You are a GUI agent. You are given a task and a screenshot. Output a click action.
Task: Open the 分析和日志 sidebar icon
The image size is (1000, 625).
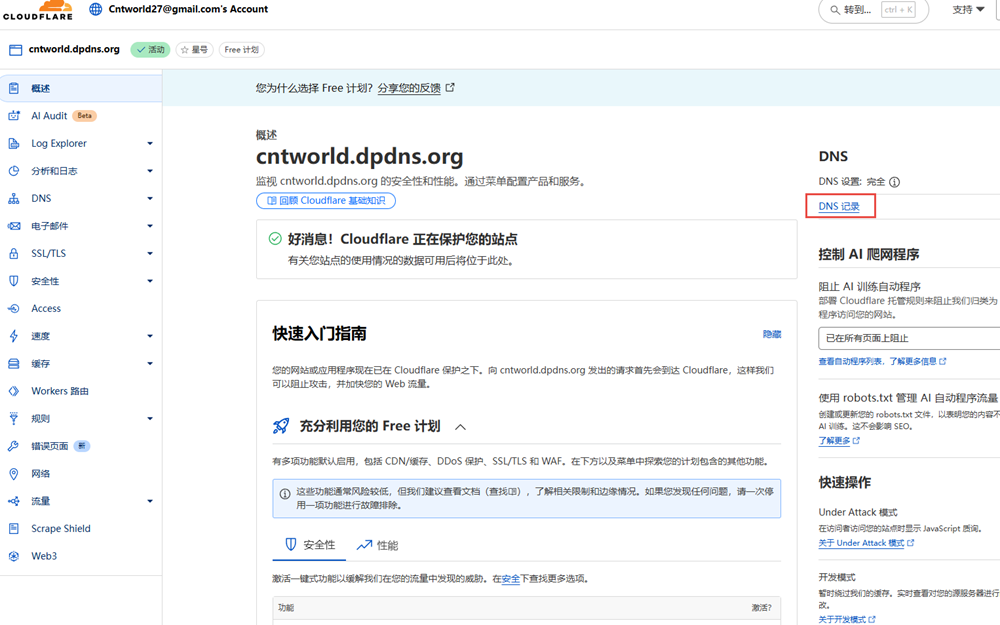pos(13,171)
